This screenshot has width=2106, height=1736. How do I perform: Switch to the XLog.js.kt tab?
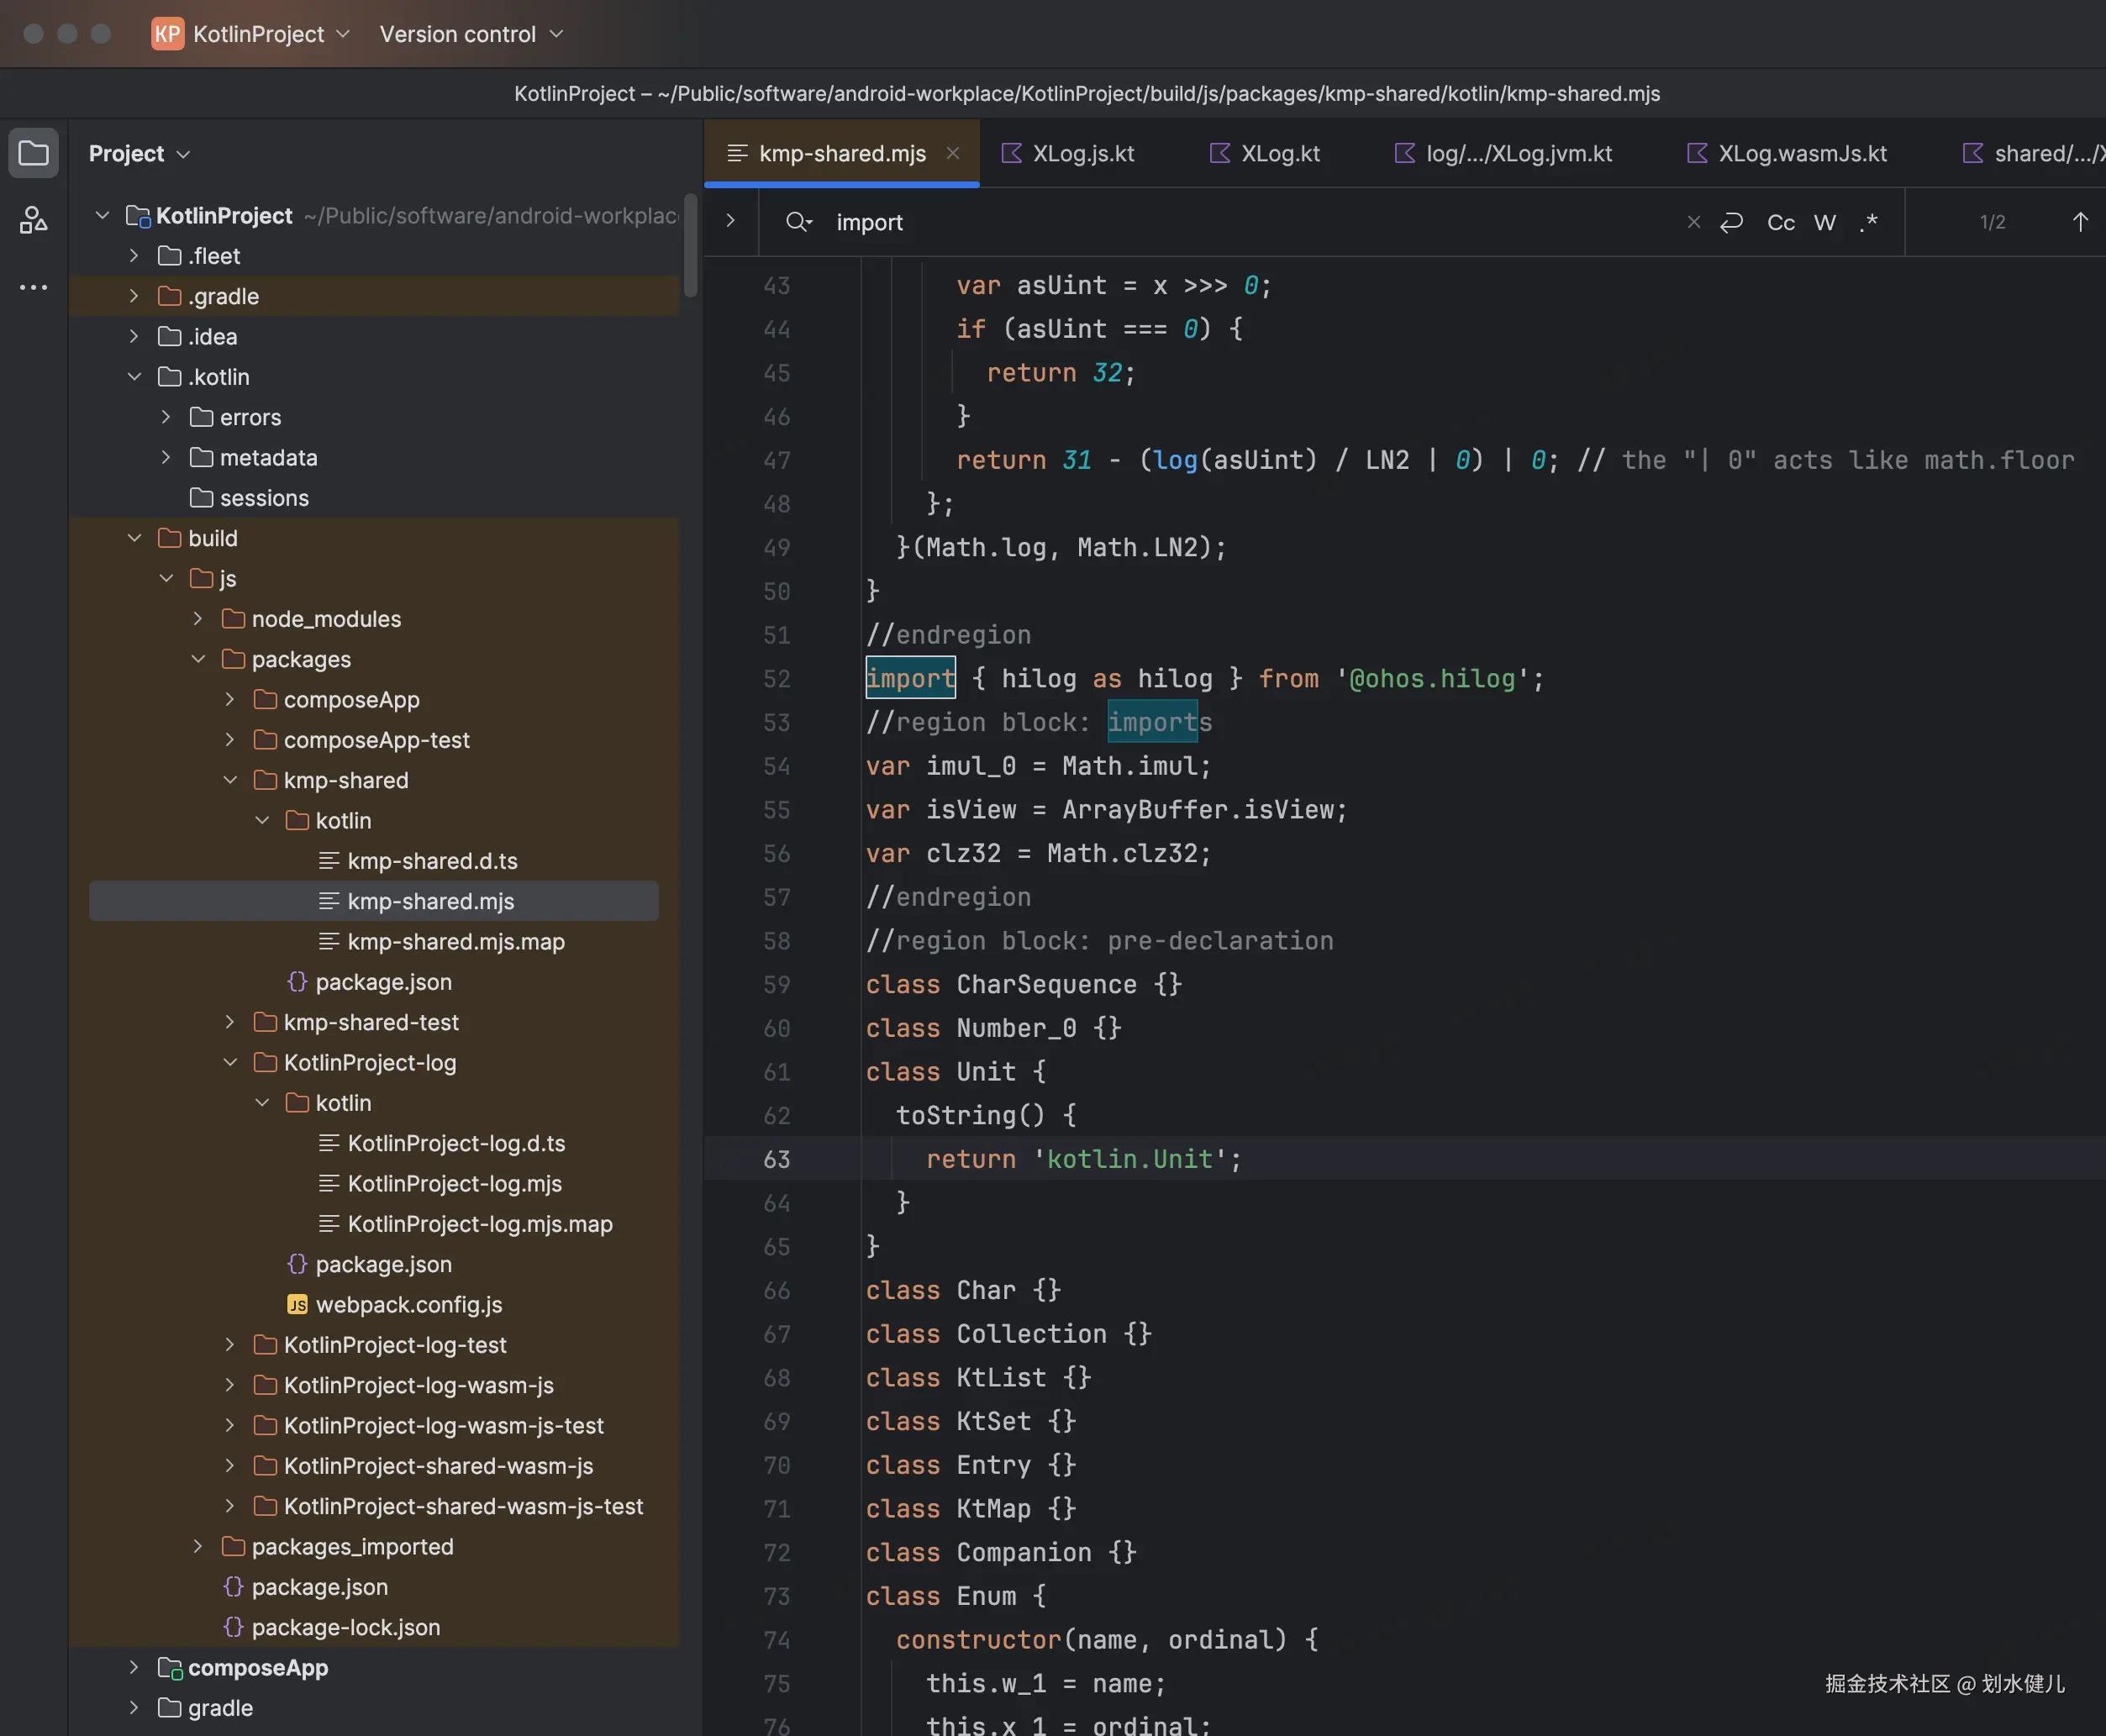pyautogui.click(x=1068, y=153)
